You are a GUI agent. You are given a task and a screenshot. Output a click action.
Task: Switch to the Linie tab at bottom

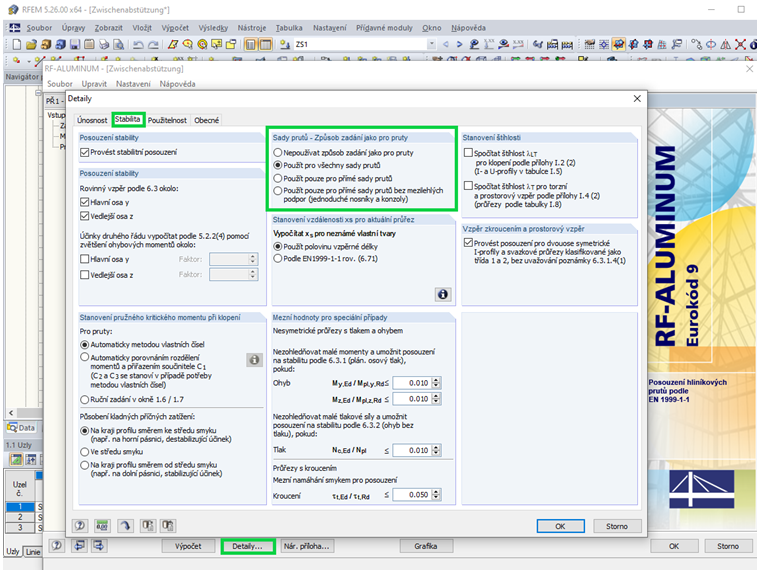point(33,552)
